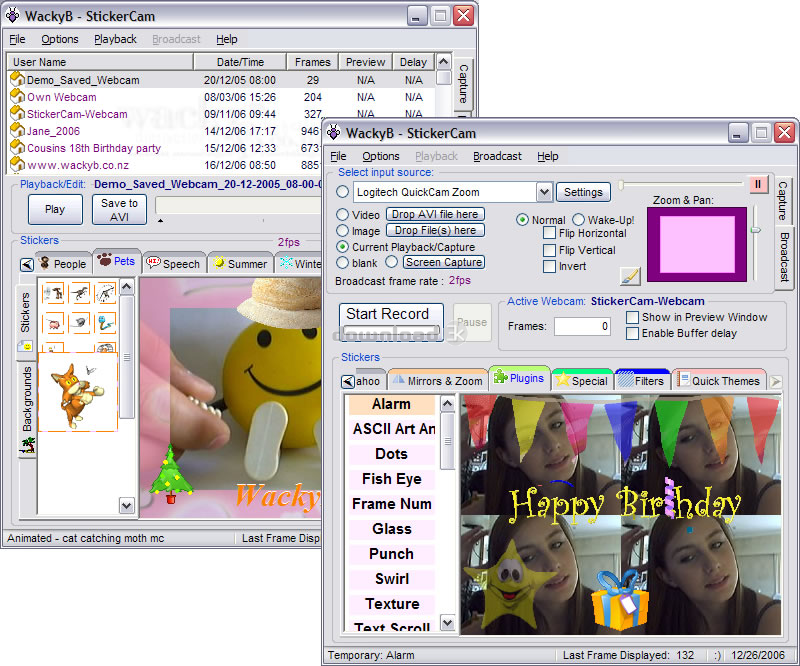Click the sticker tabs scroll-left arrow in back window
The height and width of the screenshot is (666, 800).
click(27, 264)
